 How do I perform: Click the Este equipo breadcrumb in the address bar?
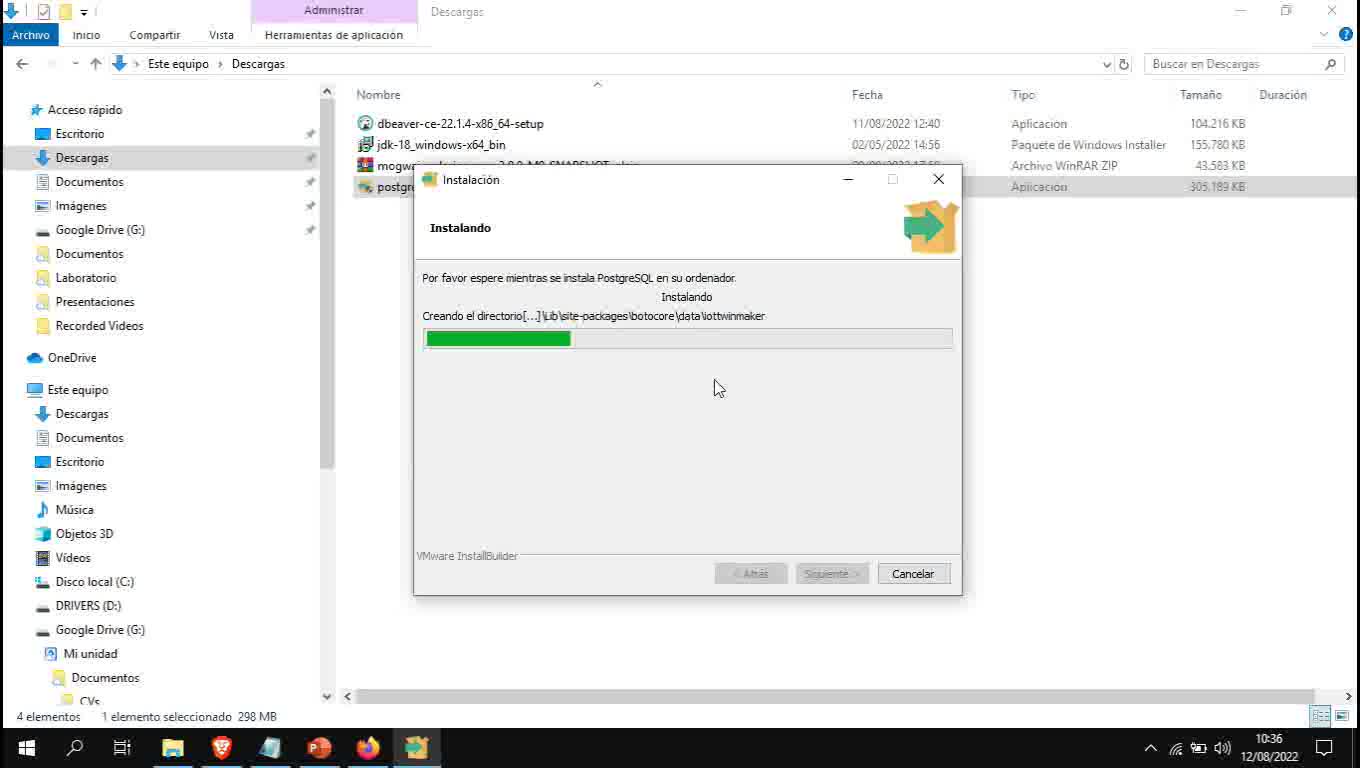[x=178, y=64]
